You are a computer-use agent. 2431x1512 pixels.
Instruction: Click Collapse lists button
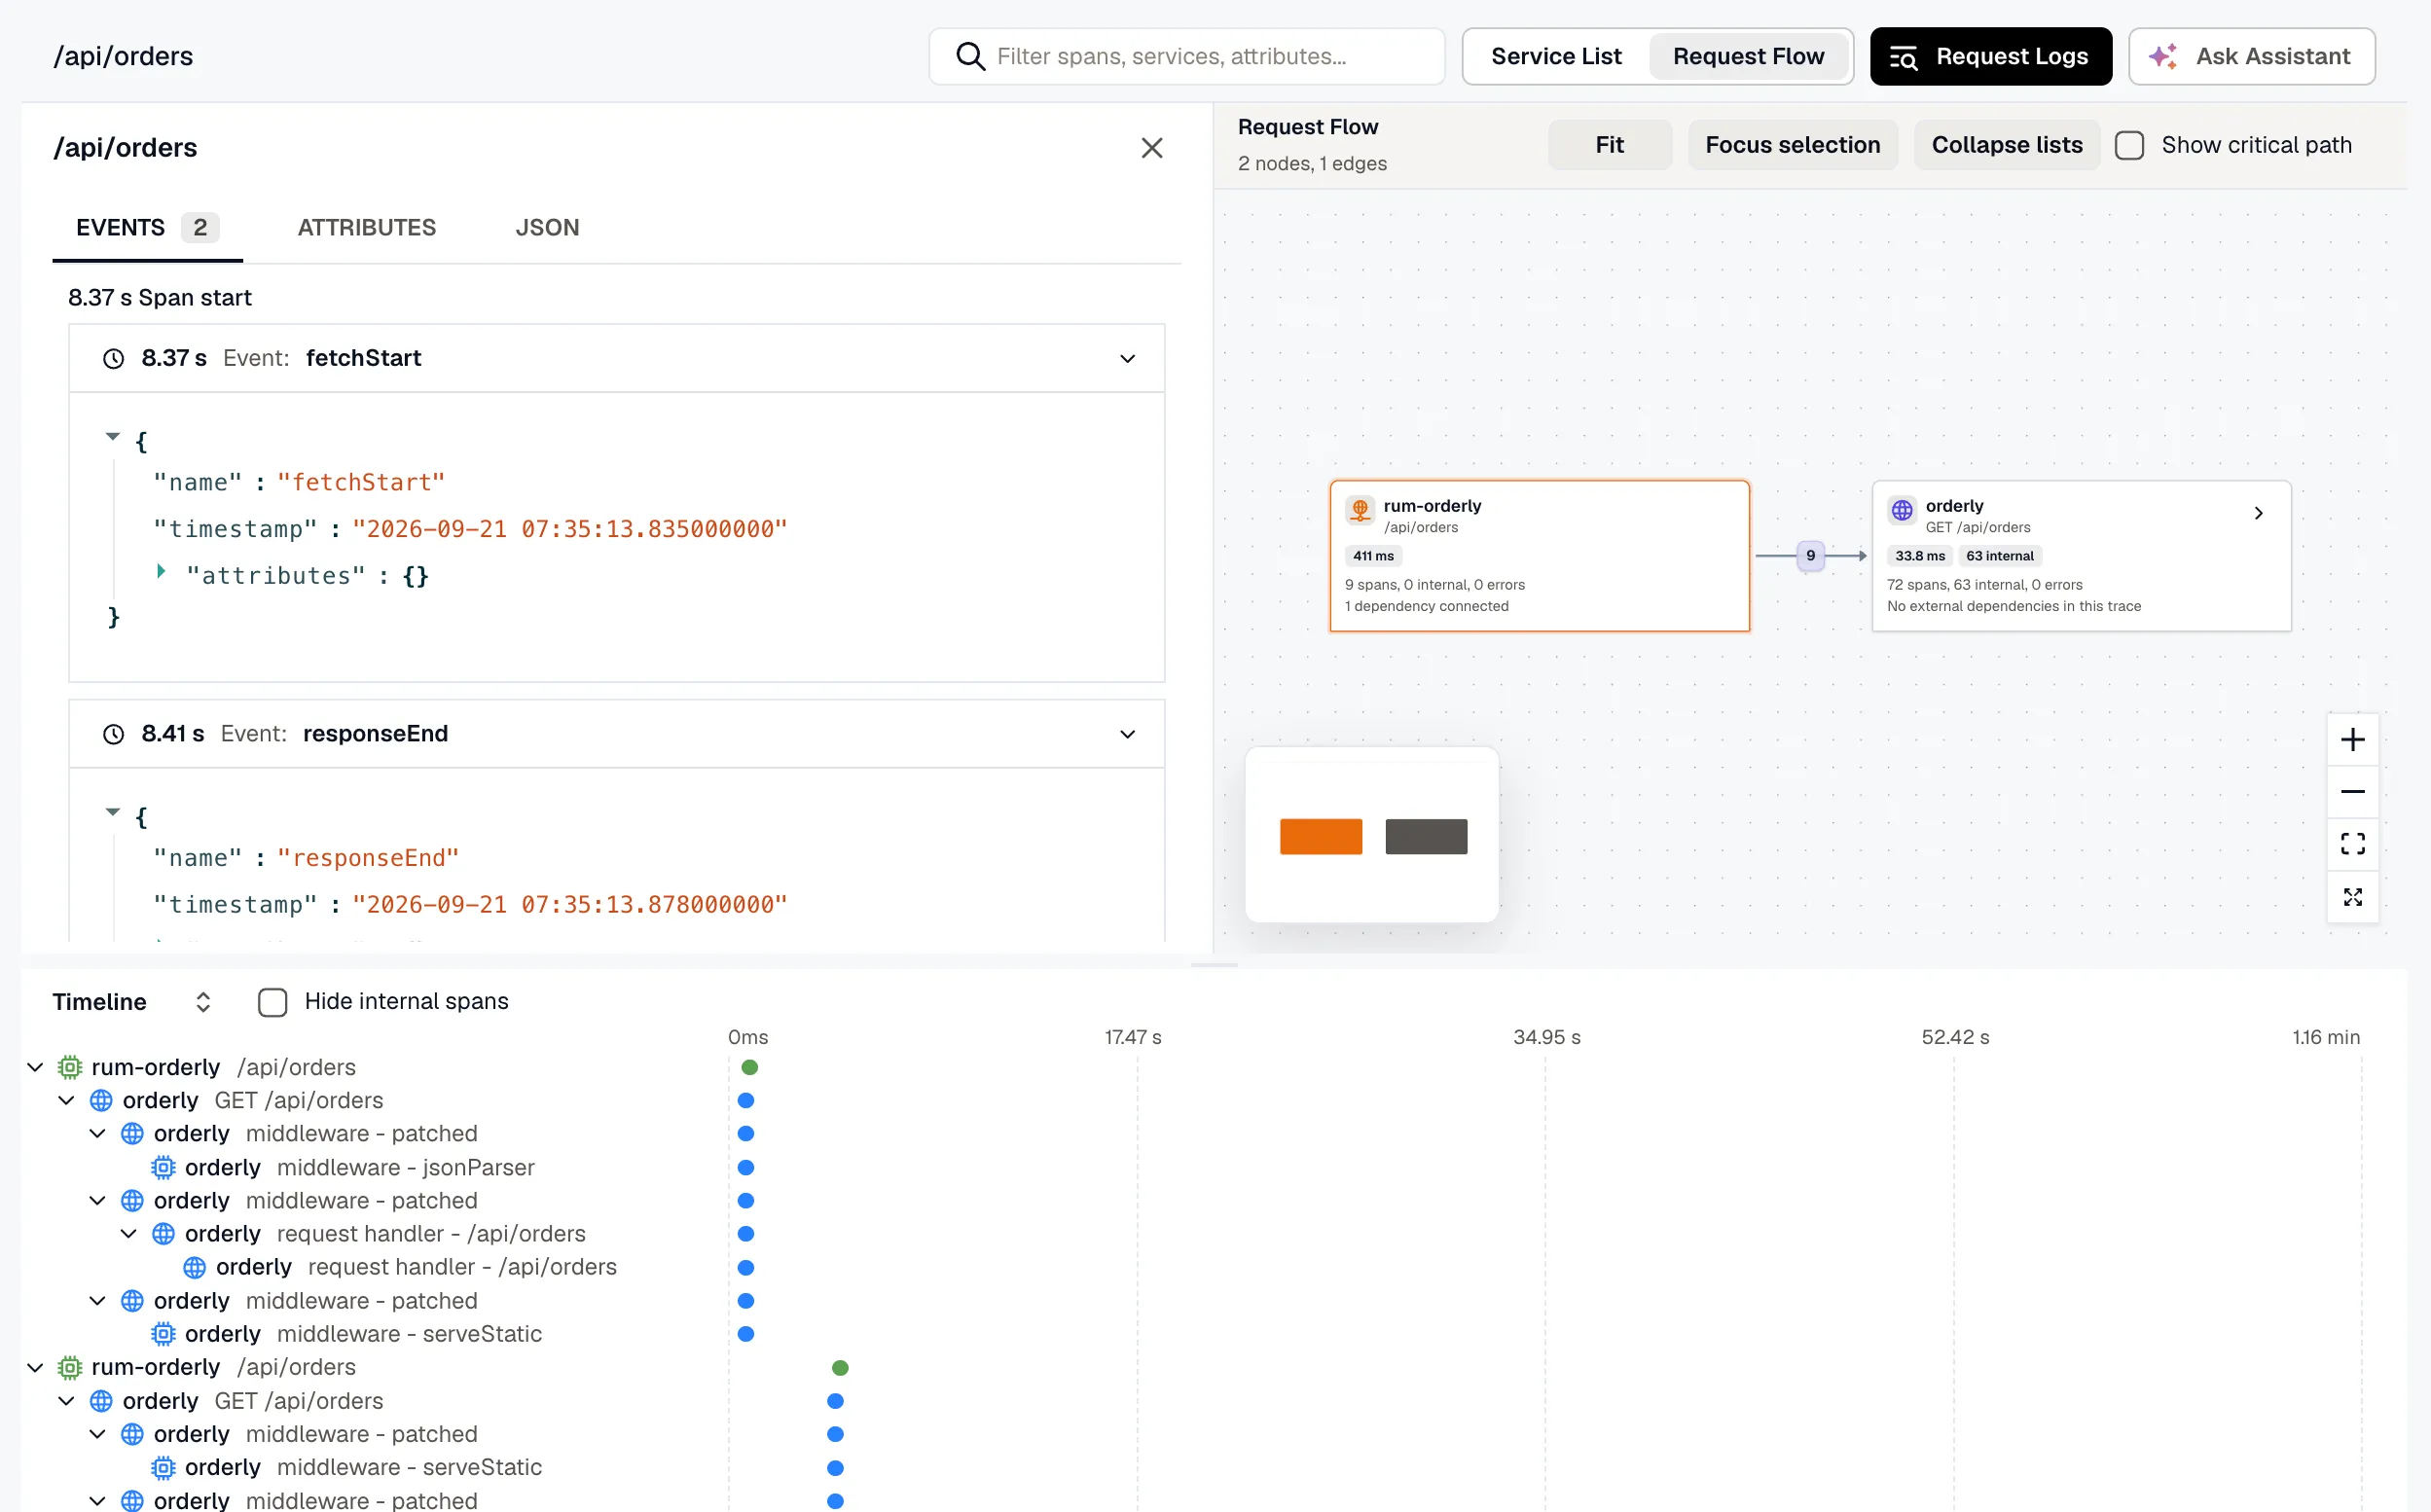click(2006, 146)
